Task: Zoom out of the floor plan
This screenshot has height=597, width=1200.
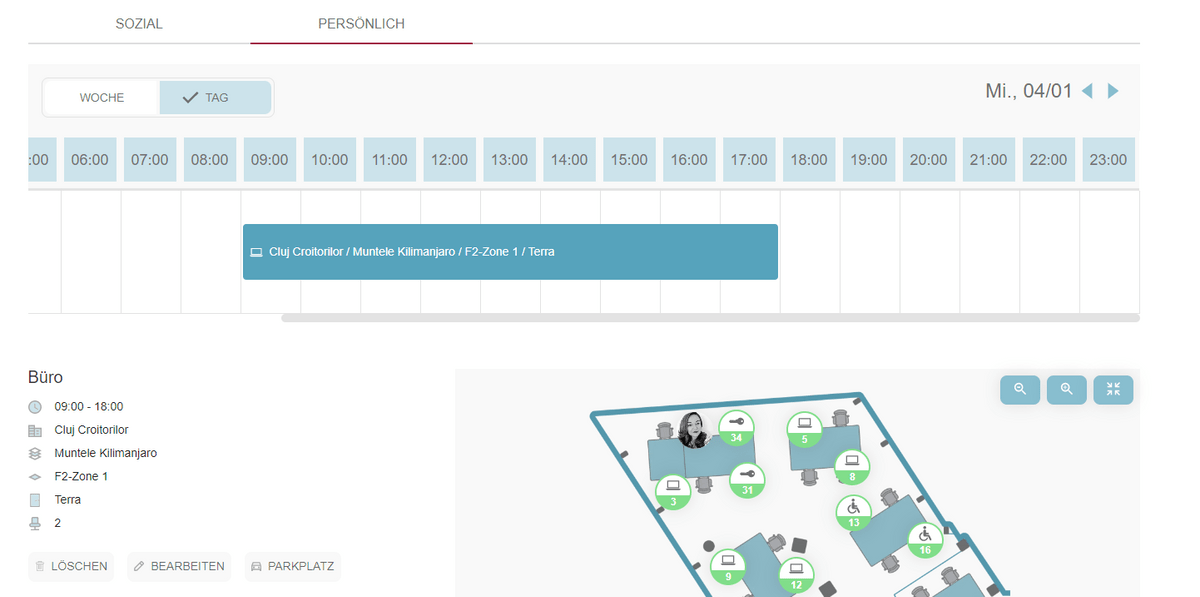Action: (x=1020, y=390)
